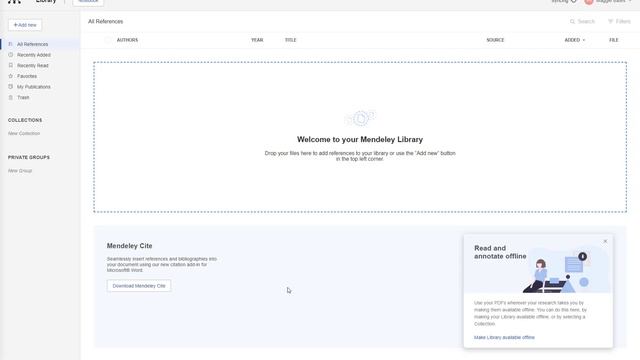The image size is (640, 360).
Task: Open the Recently Added list
Action: [34, 55]
